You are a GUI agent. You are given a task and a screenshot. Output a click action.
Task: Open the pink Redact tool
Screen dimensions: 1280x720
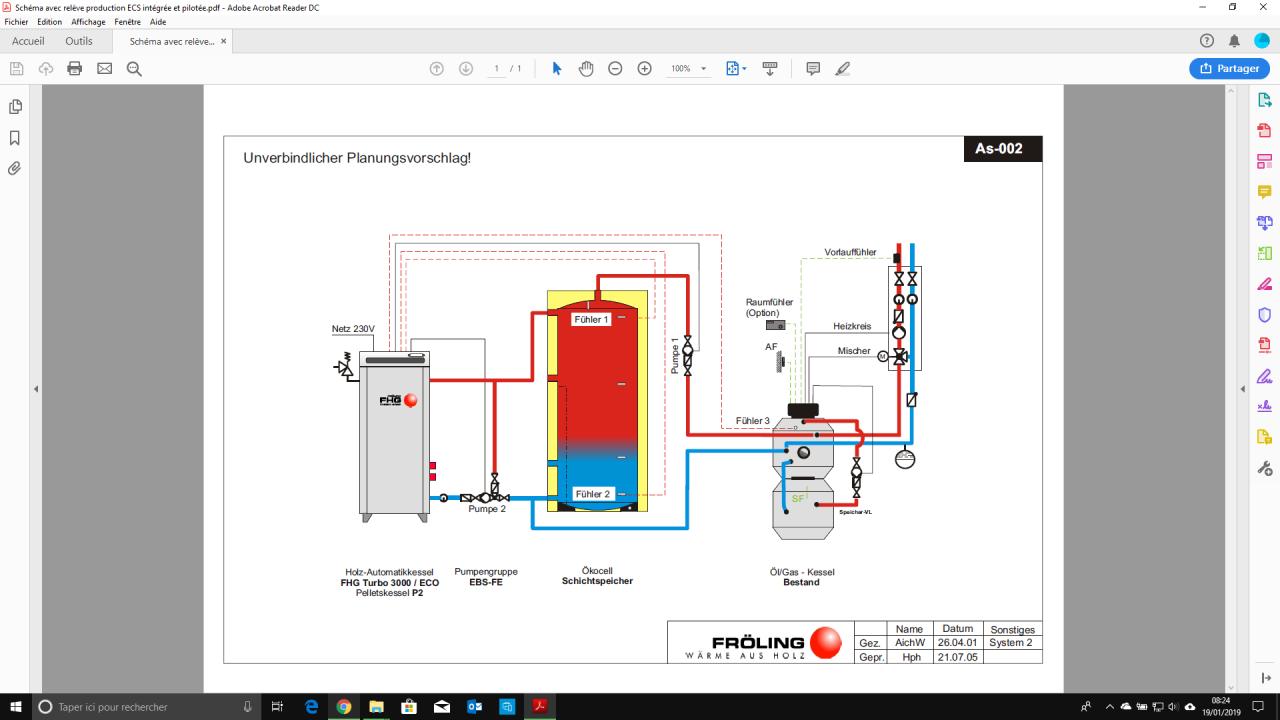point(1264,284)
